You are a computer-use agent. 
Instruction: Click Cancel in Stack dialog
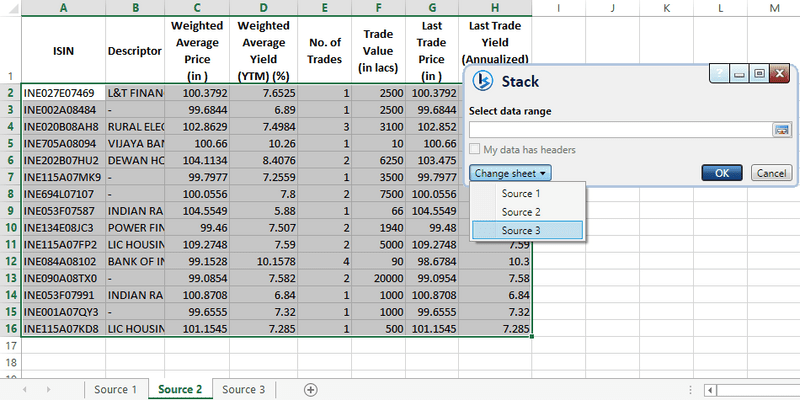click(771, 173)
